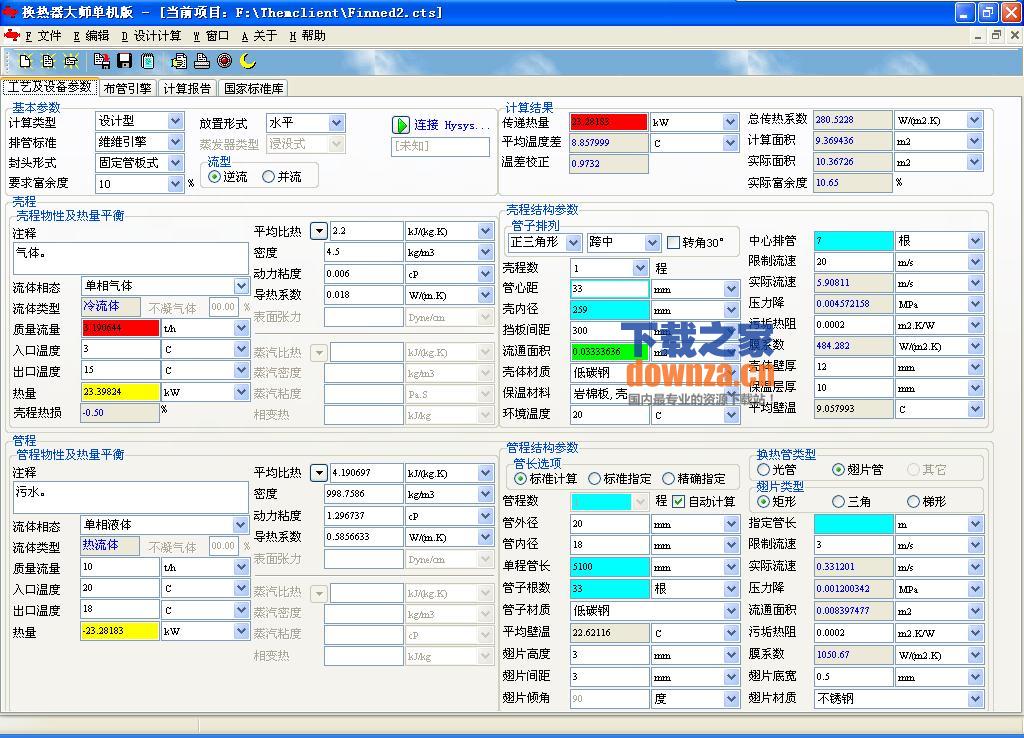1024x738 pixels.
Task: Open the 排管标准 dropdown showing 维维引擎
Action: coord(175,142)
